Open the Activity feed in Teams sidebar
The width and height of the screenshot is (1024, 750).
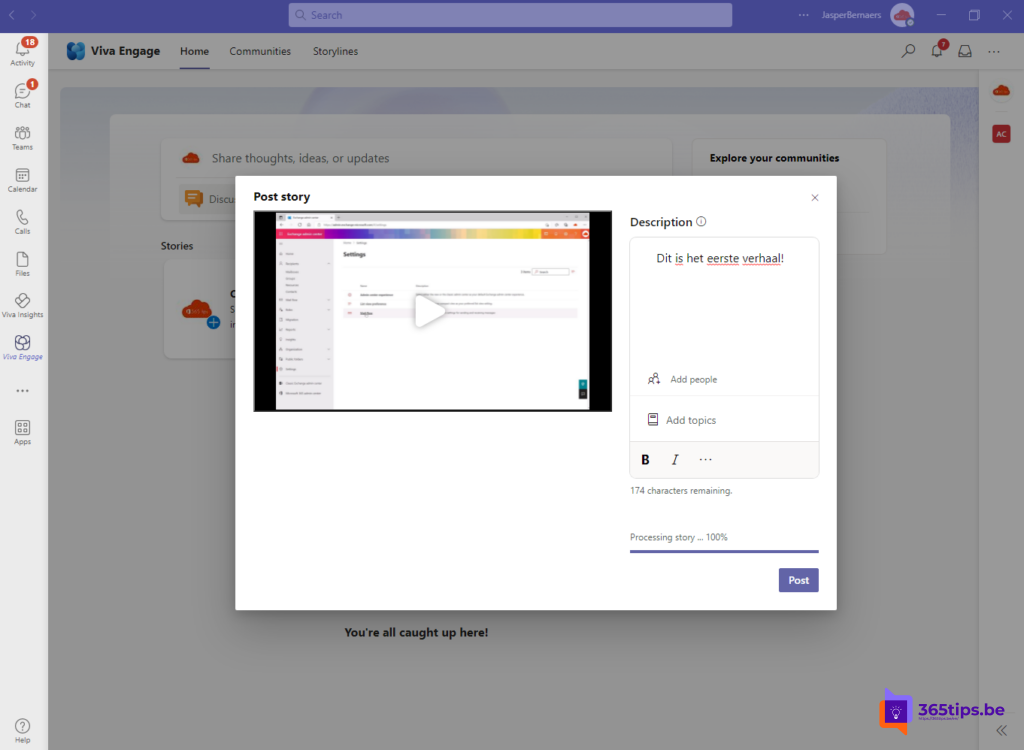(22, 52)
